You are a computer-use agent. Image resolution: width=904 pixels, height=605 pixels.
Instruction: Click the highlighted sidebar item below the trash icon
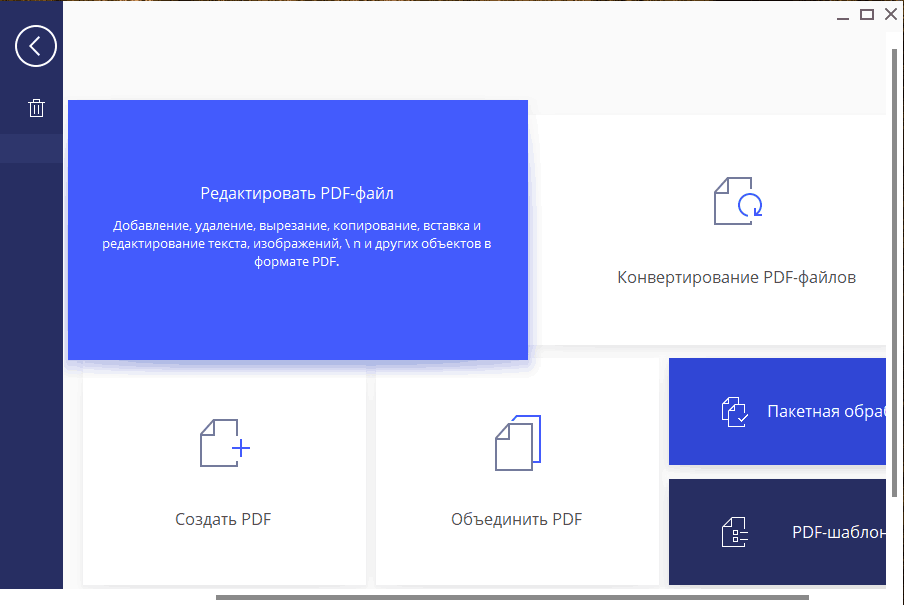click(31, 148)
